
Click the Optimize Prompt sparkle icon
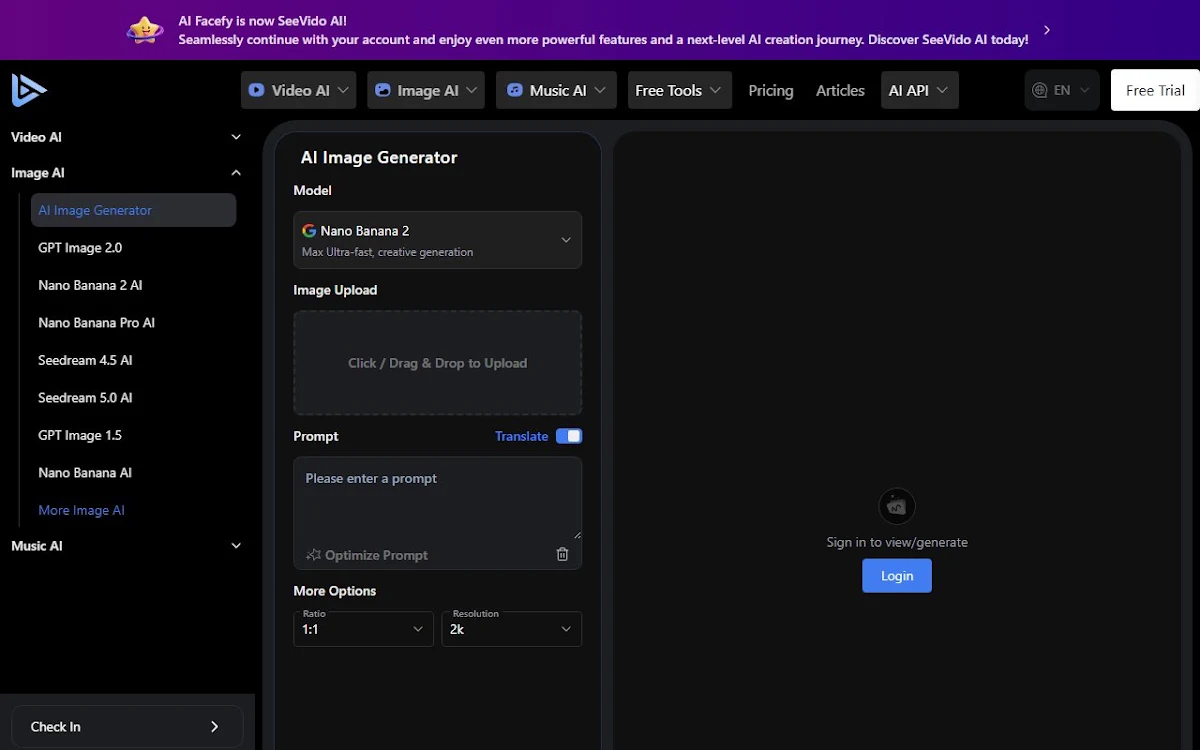(313, 555)
